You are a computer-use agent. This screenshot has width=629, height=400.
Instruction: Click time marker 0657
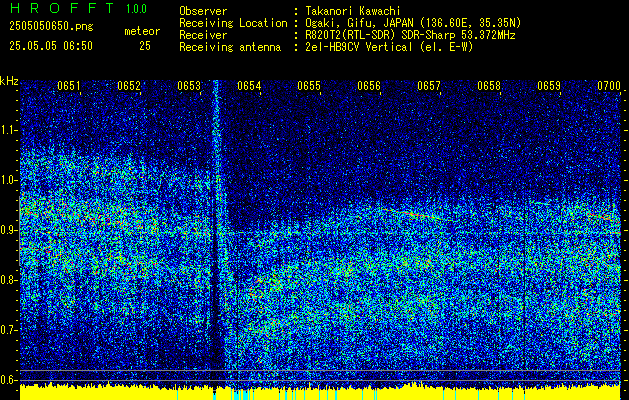429,86
